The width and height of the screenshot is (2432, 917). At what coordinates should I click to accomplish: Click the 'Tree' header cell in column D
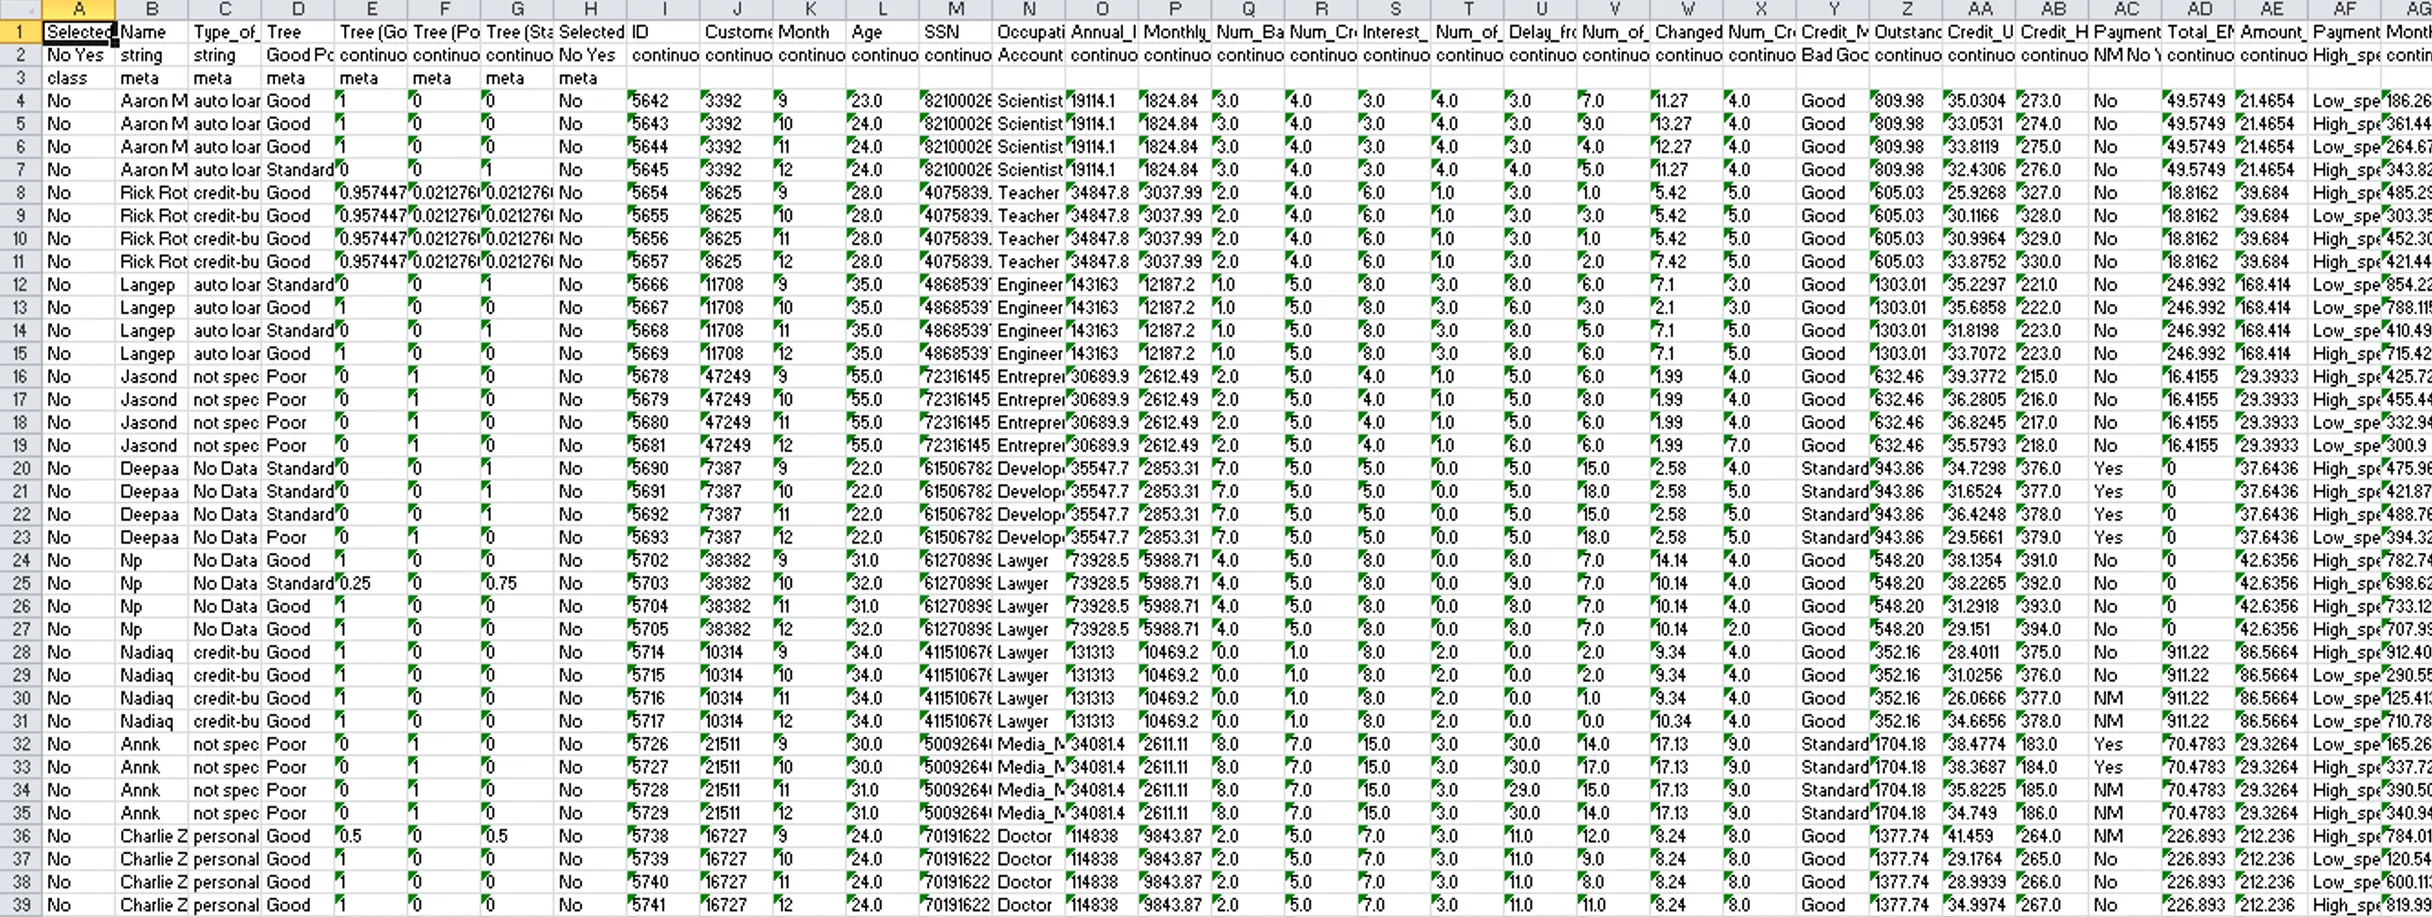click(x=298, y=32)
